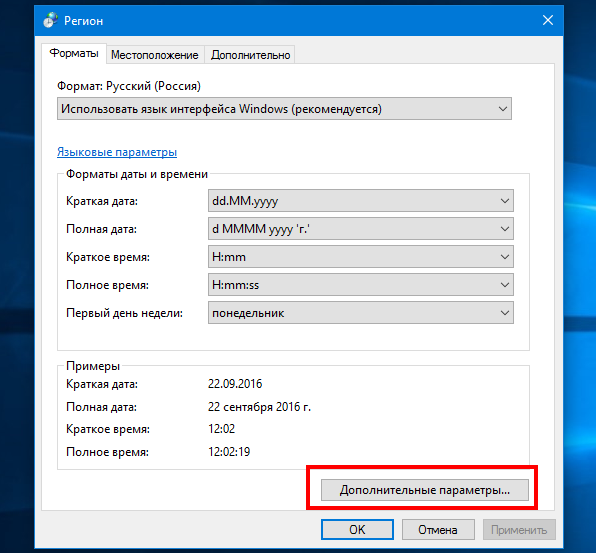Switch to the Местоположение tab
Image resolution: width=596 pixels, height=553 pixels.
155,55
